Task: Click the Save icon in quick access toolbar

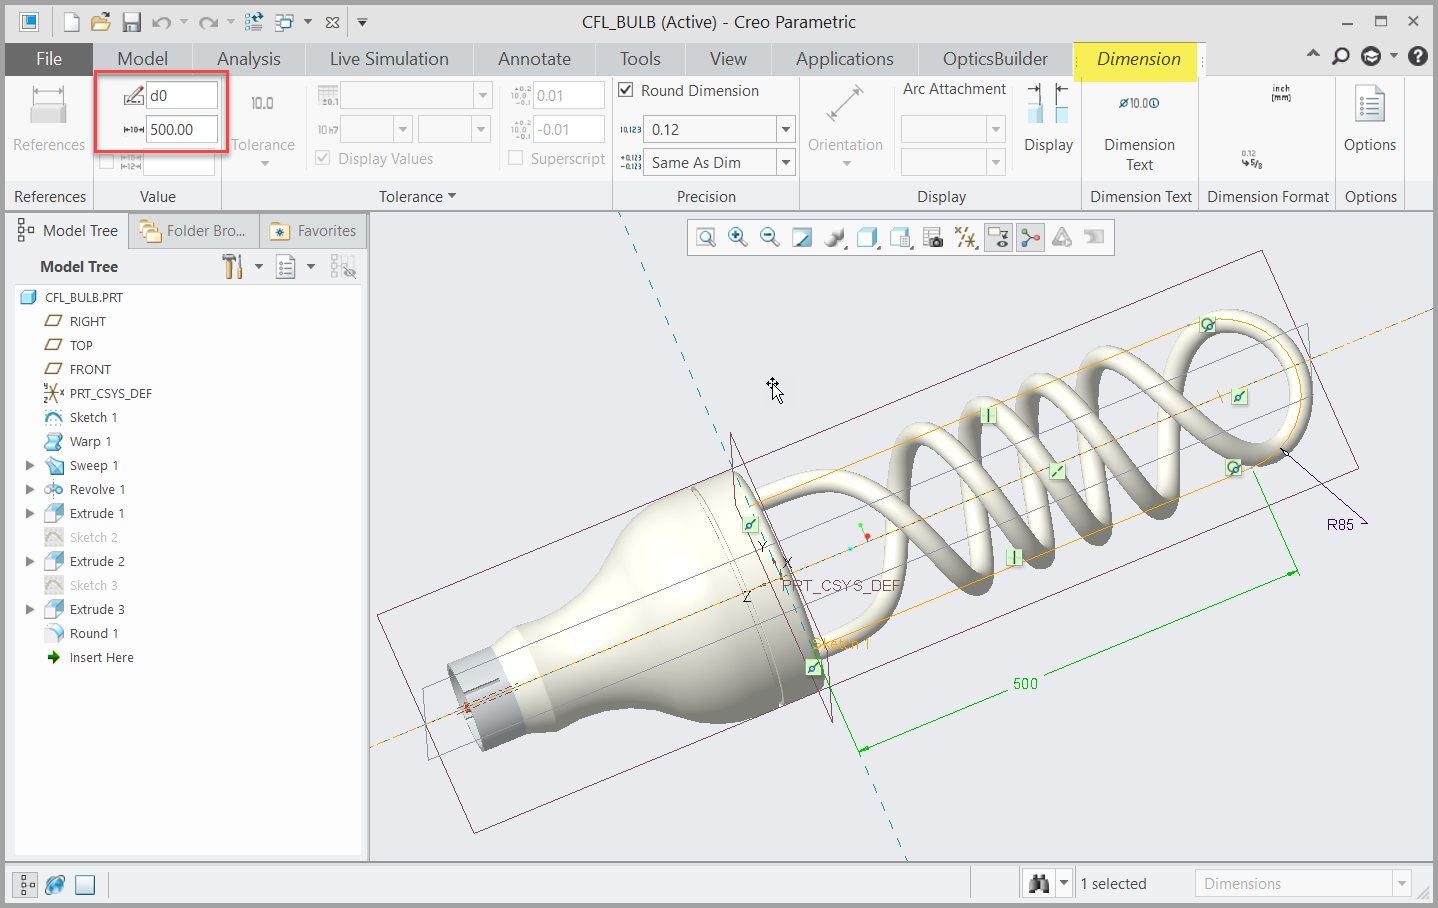Action: pos(131,22)
